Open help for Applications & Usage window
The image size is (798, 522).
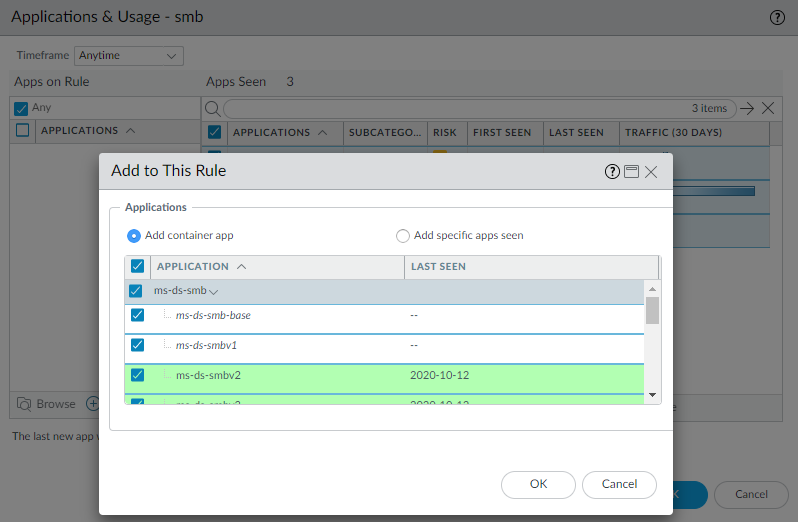coord(777,17)
